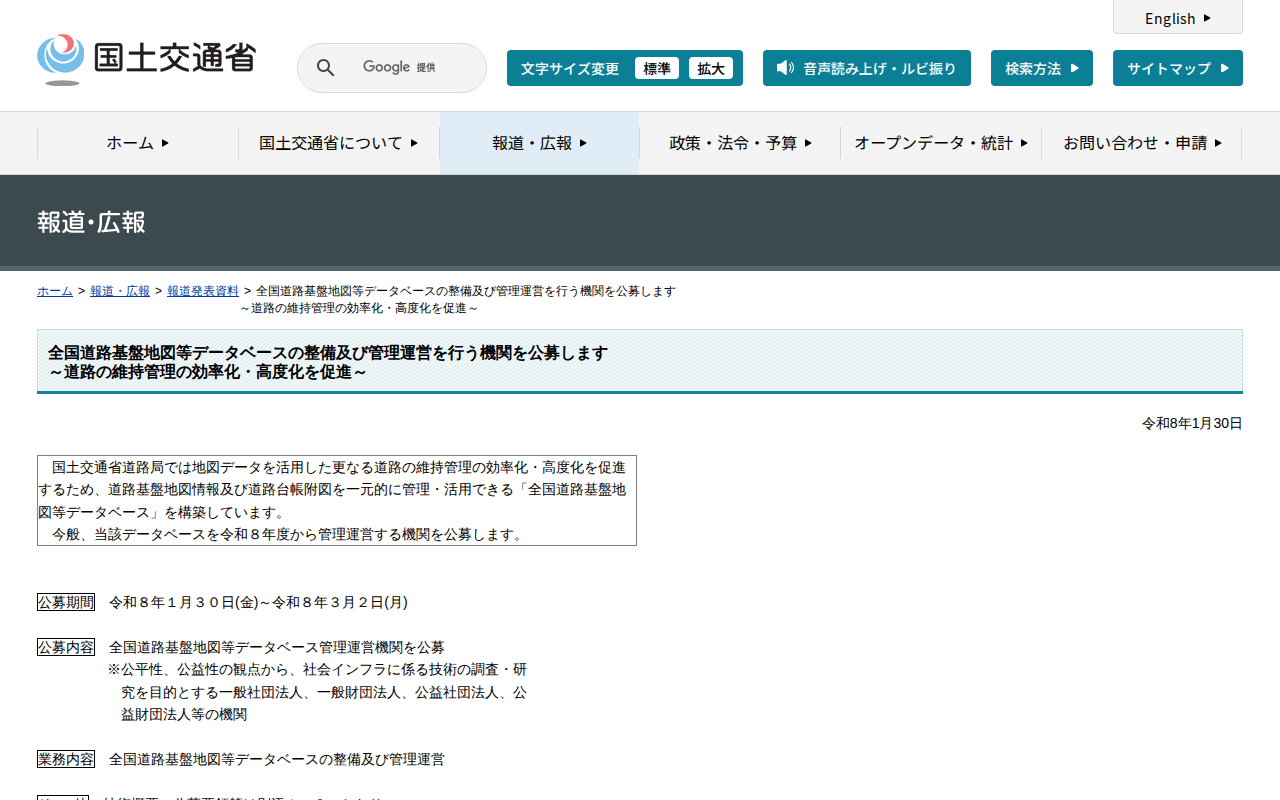Screen dimensions: 1280x800
Task: Follow the 報道発表資料 breadcrumb link
Action: (x=203, y=291)
